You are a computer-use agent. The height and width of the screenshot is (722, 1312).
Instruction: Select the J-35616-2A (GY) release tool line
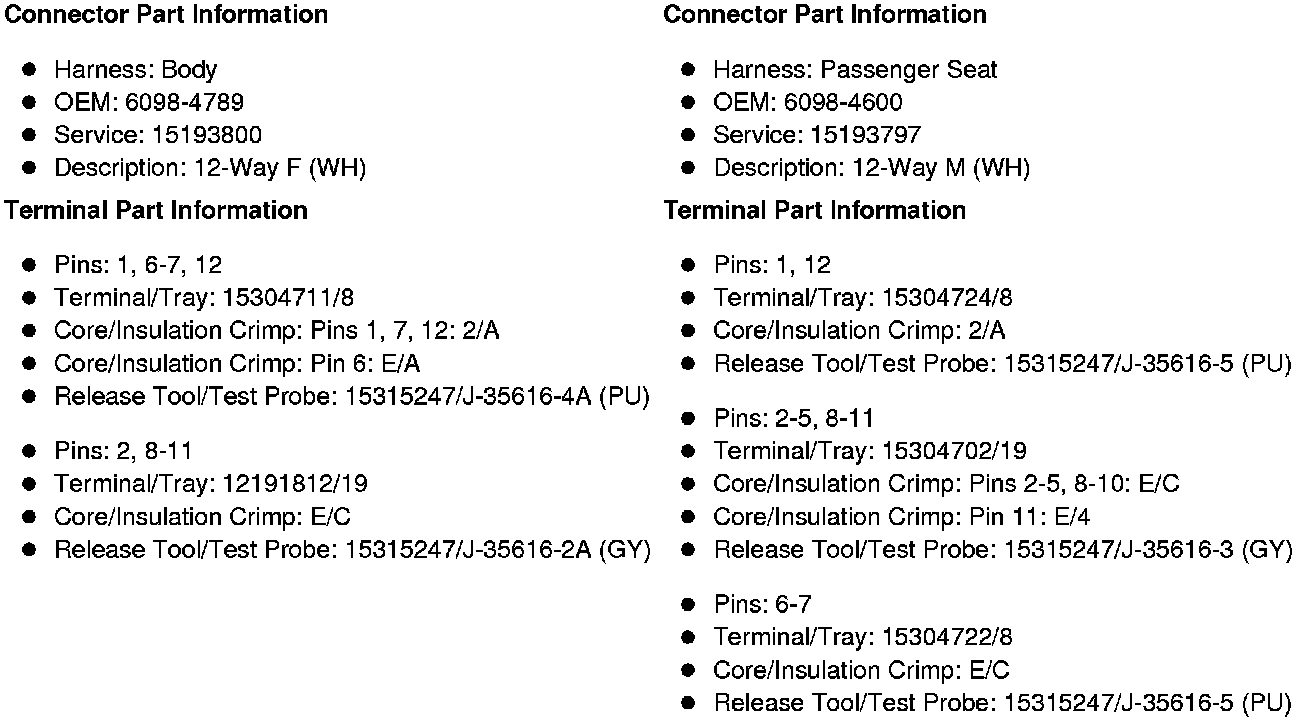pyautogui.click(x=353, y=550)
